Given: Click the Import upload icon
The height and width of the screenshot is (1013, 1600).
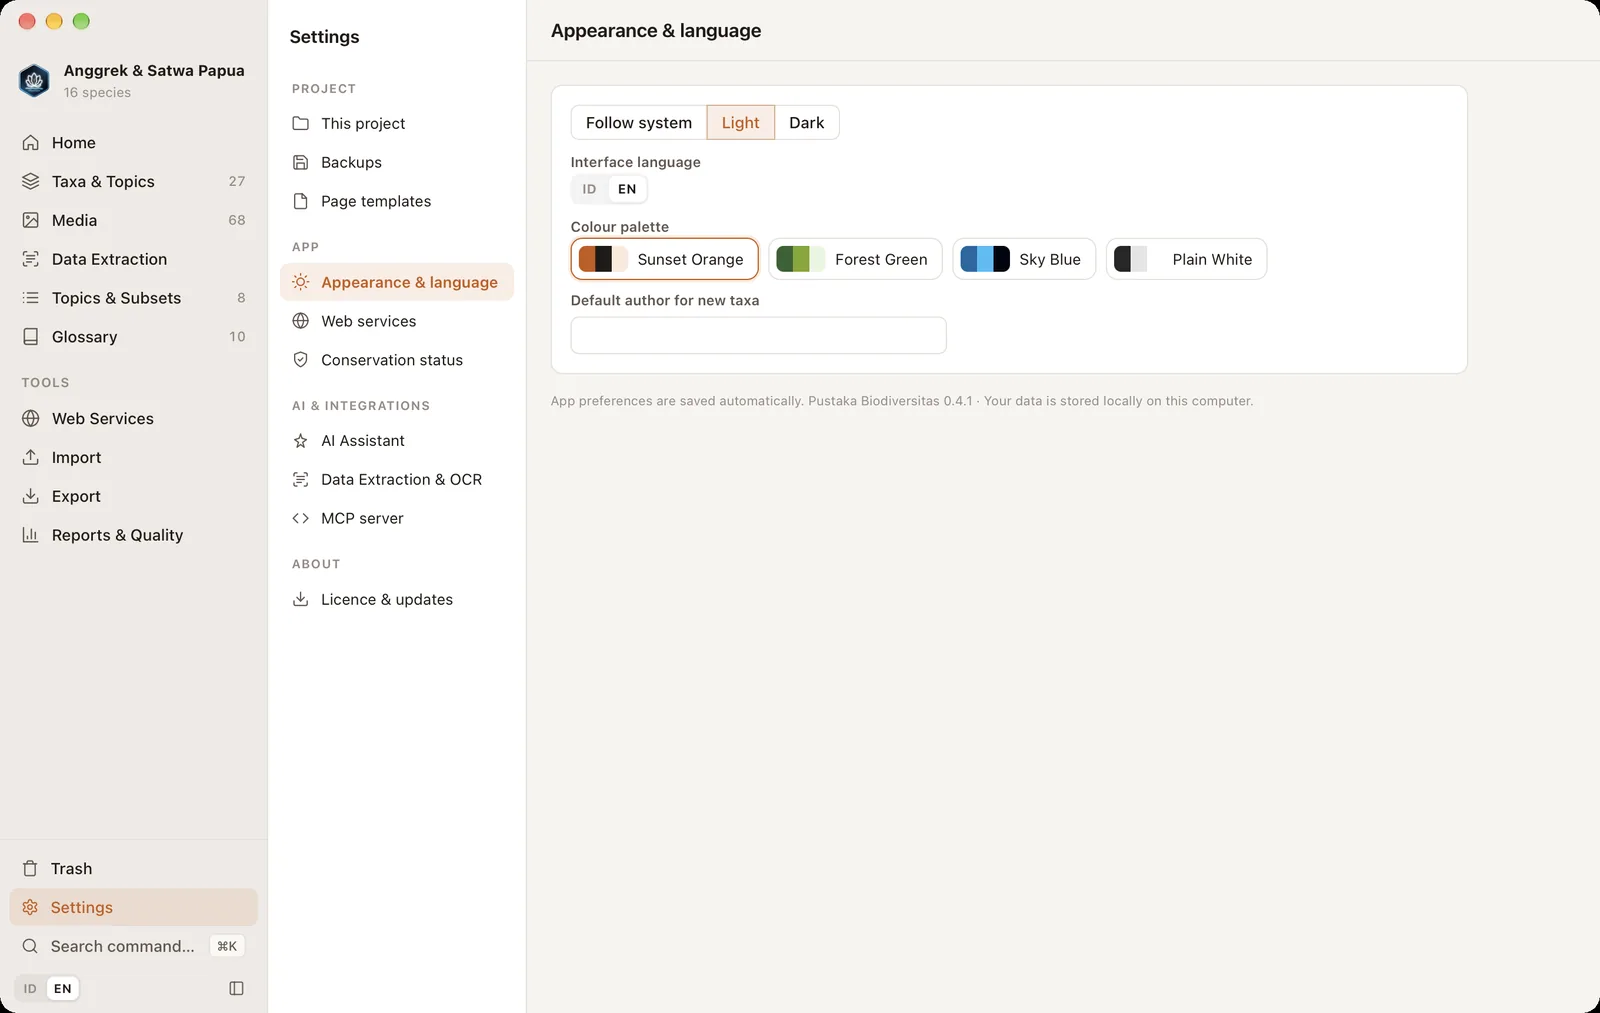Looking at the screenshot, I should coord(31,457).
